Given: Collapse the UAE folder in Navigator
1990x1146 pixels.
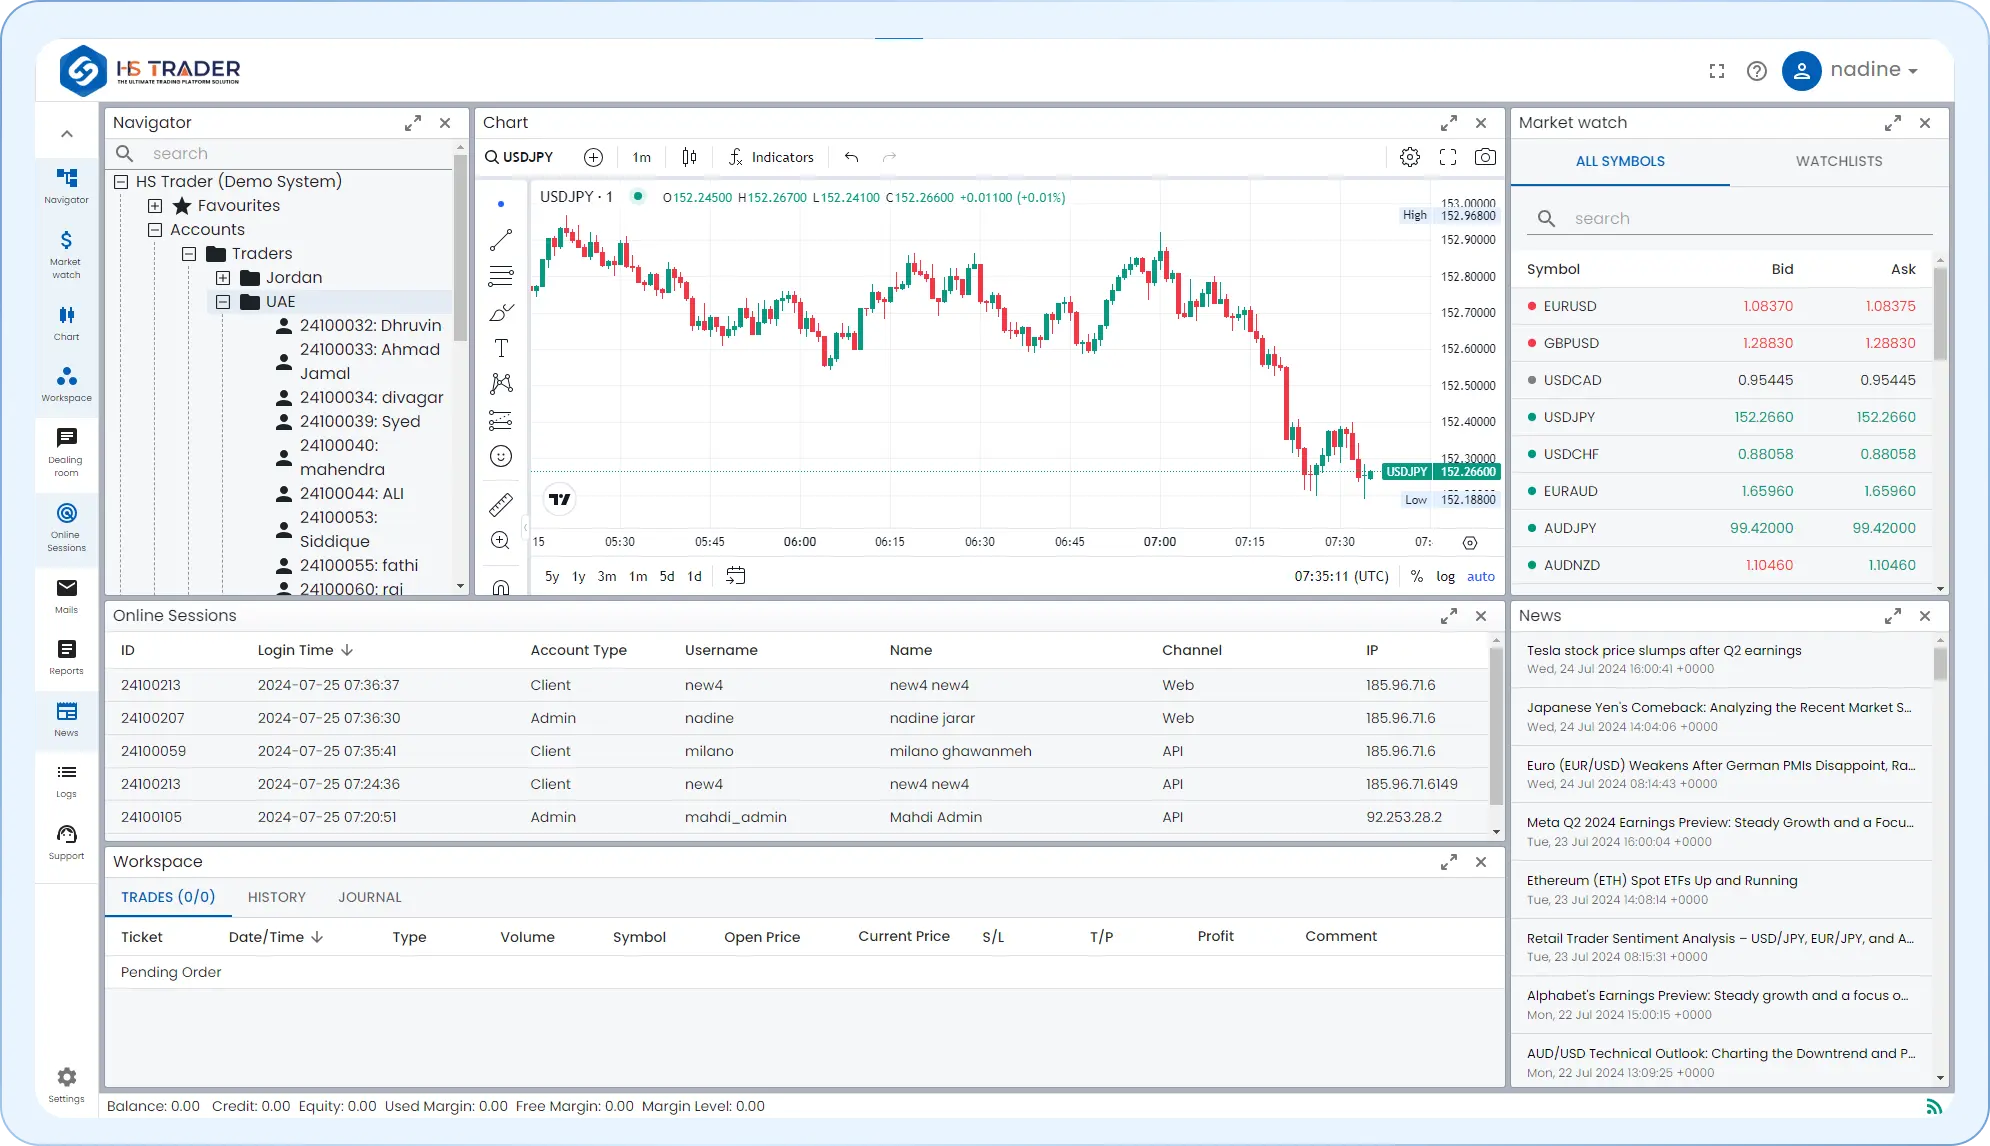Looking at the screenshot, I should 223,302.
